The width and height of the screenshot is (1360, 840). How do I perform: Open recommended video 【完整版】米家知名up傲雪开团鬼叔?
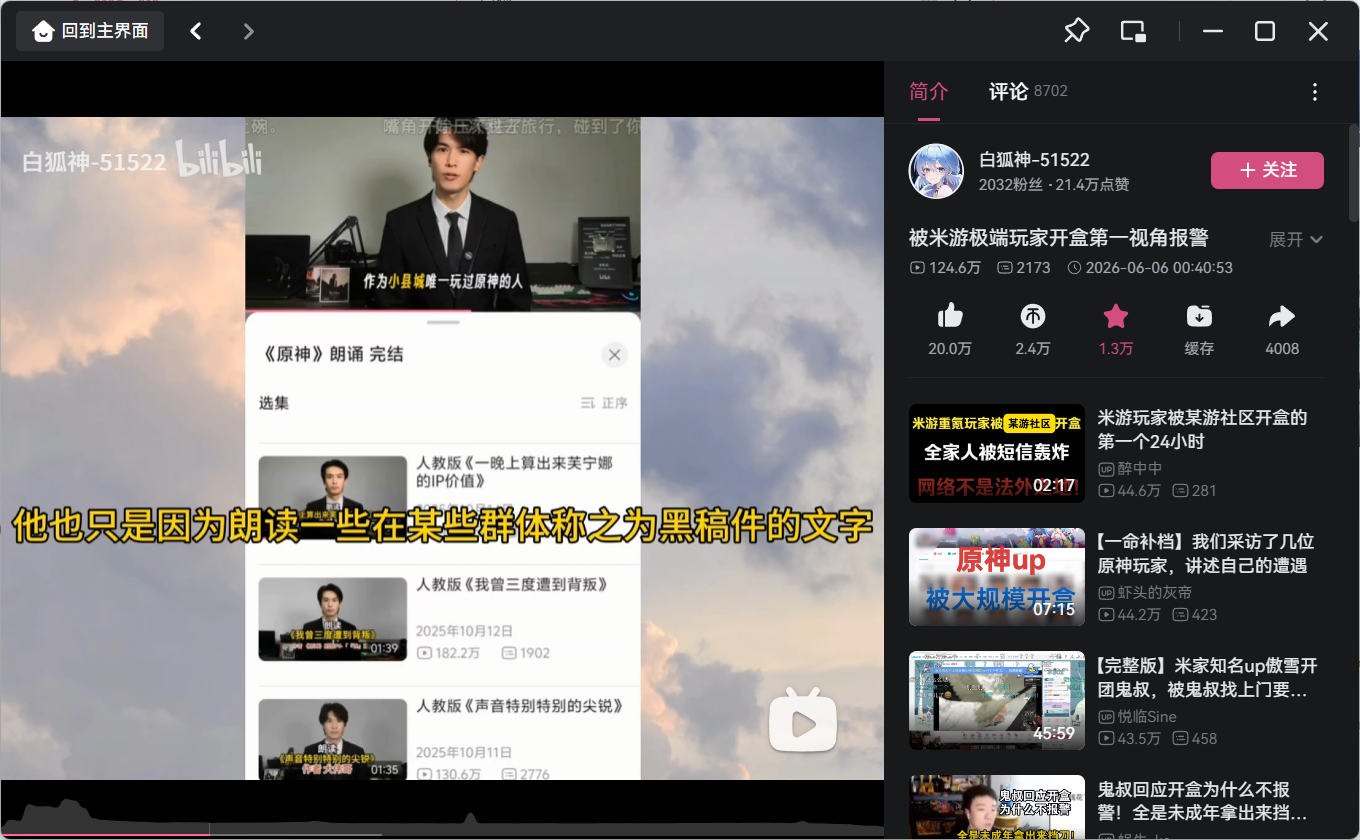point(1207,677)
